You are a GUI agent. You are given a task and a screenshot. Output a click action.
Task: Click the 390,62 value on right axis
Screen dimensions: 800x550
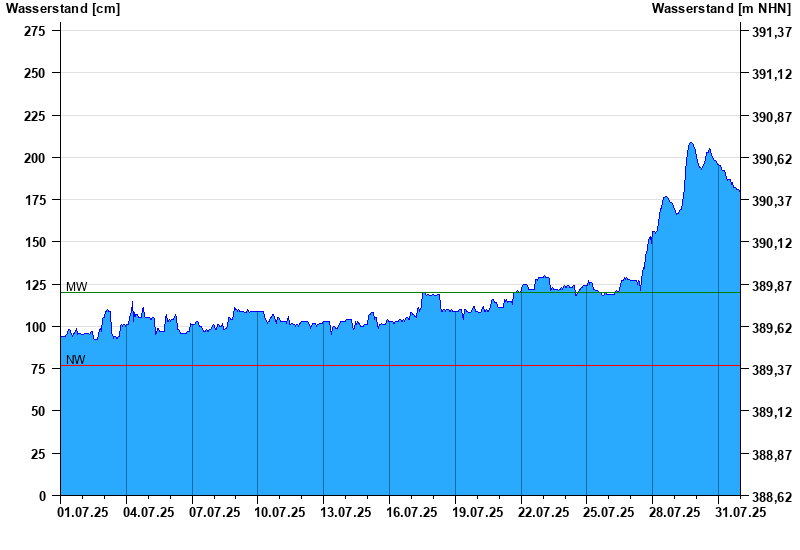point(772,159)
